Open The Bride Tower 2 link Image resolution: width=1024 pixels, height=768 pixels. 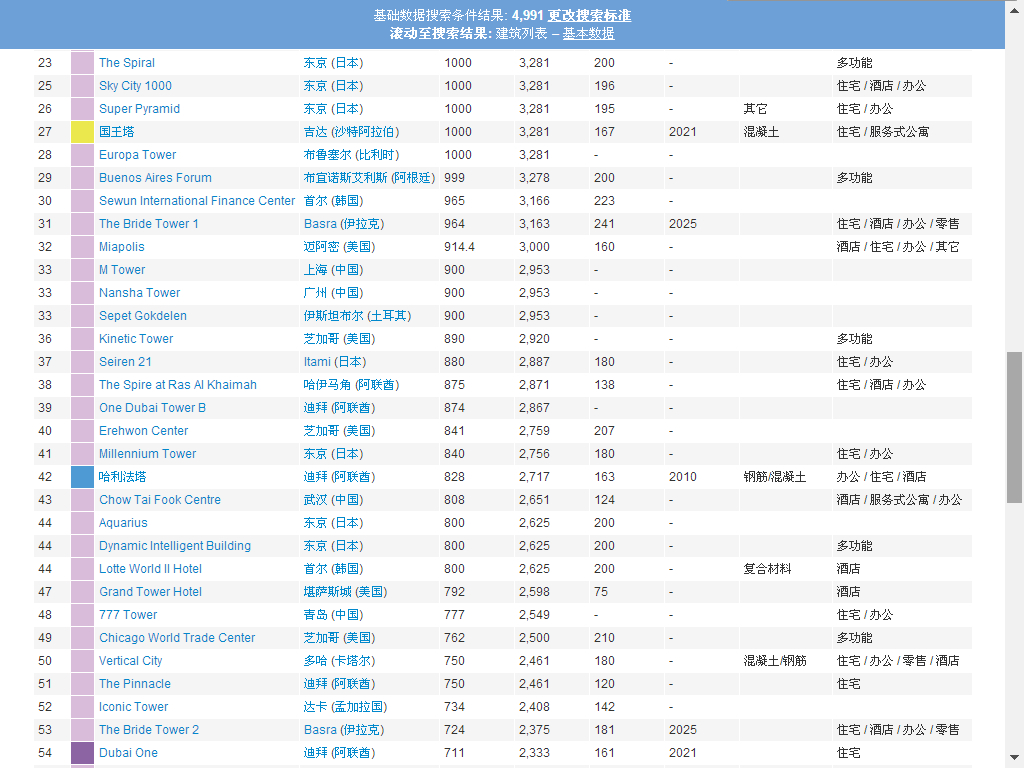[148, 729]
